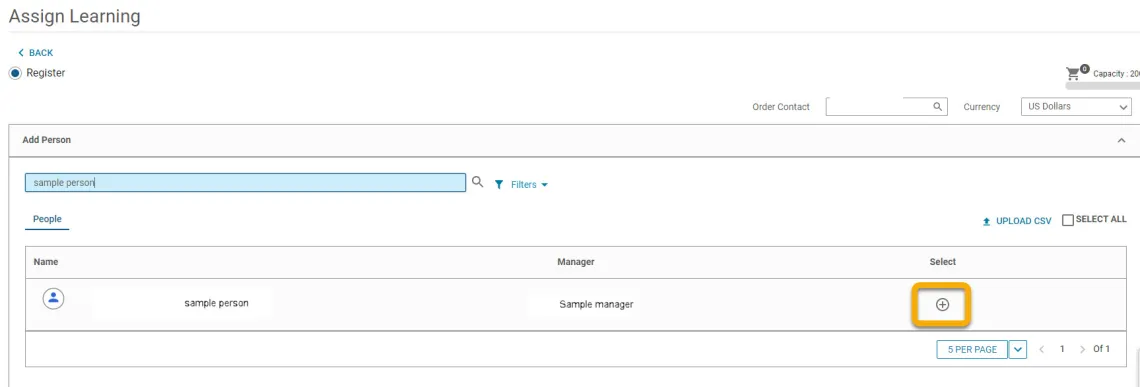Click the BACK link
Viewport: 1140px width, 387px height.
click(x=36, y=53)
